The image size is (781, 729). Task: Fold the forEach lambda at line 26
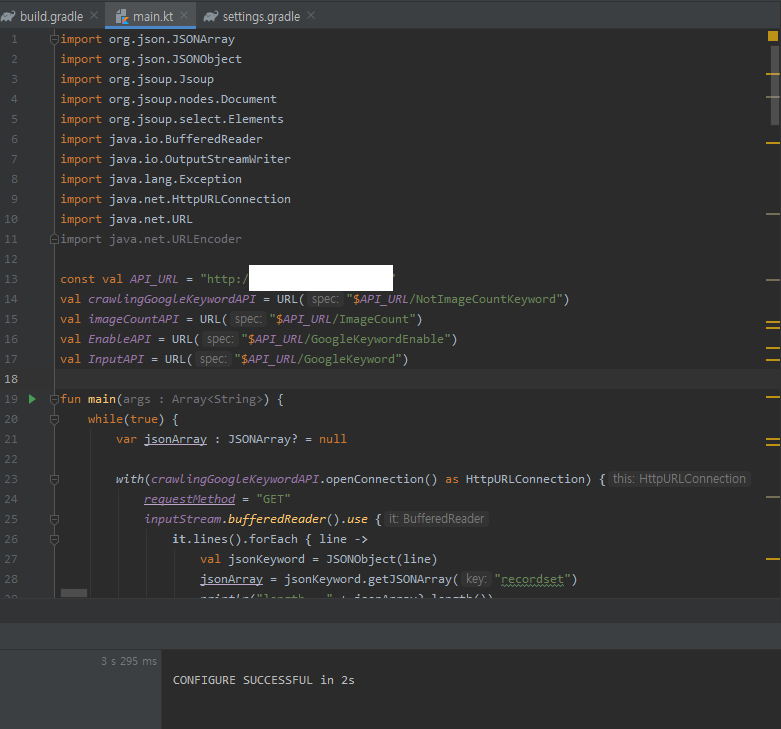[54, 539]
